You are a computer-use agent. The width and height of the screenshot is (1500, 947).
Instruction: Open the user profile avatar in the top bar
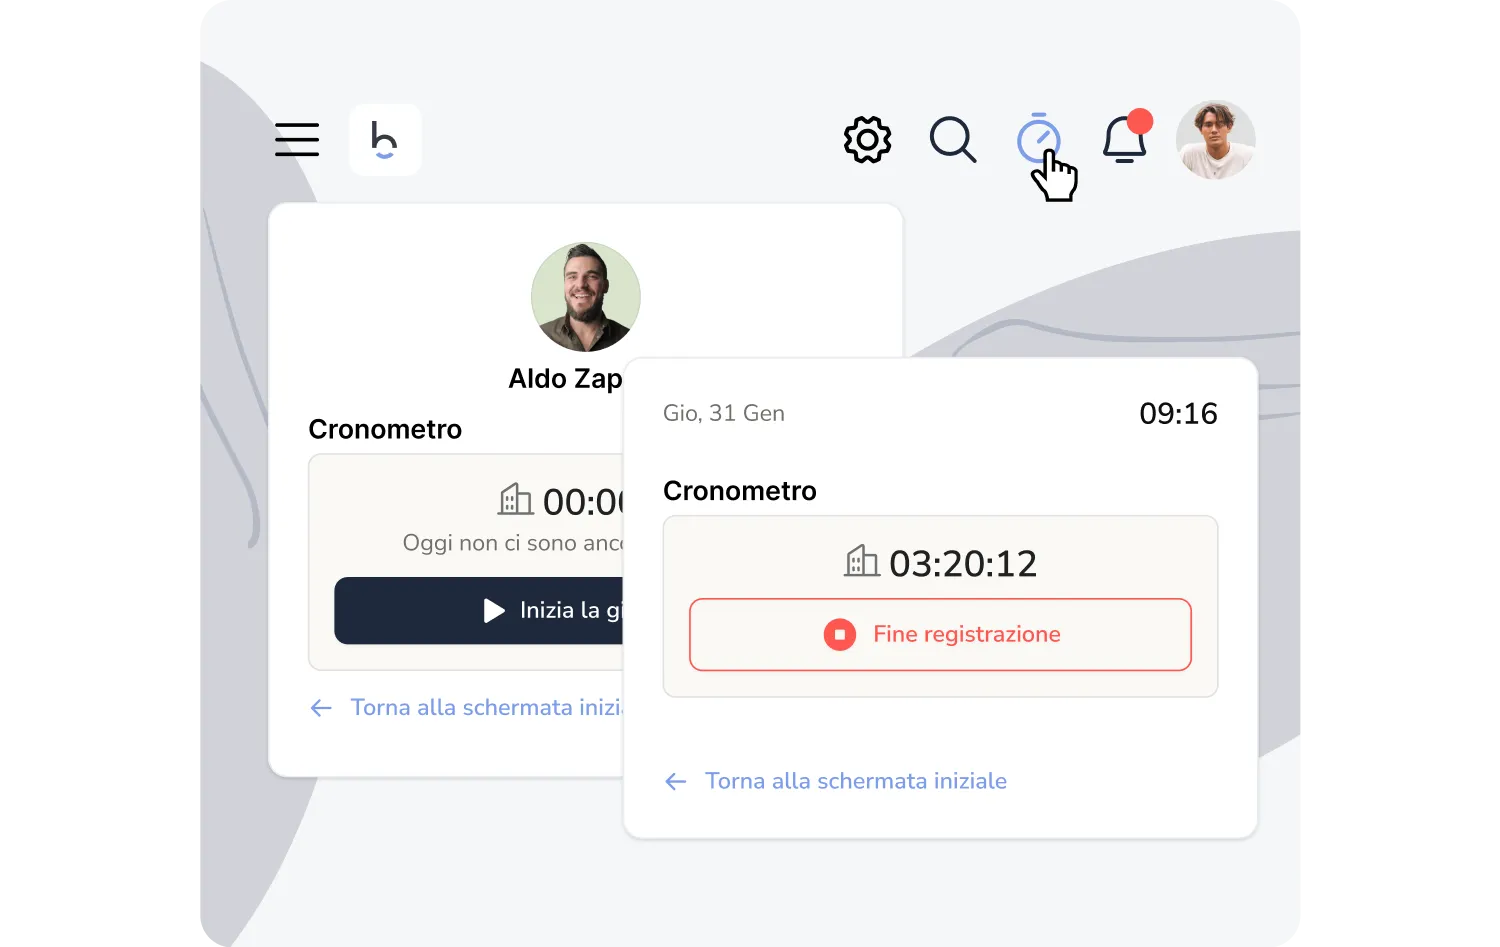click(x=1215, y=140)
